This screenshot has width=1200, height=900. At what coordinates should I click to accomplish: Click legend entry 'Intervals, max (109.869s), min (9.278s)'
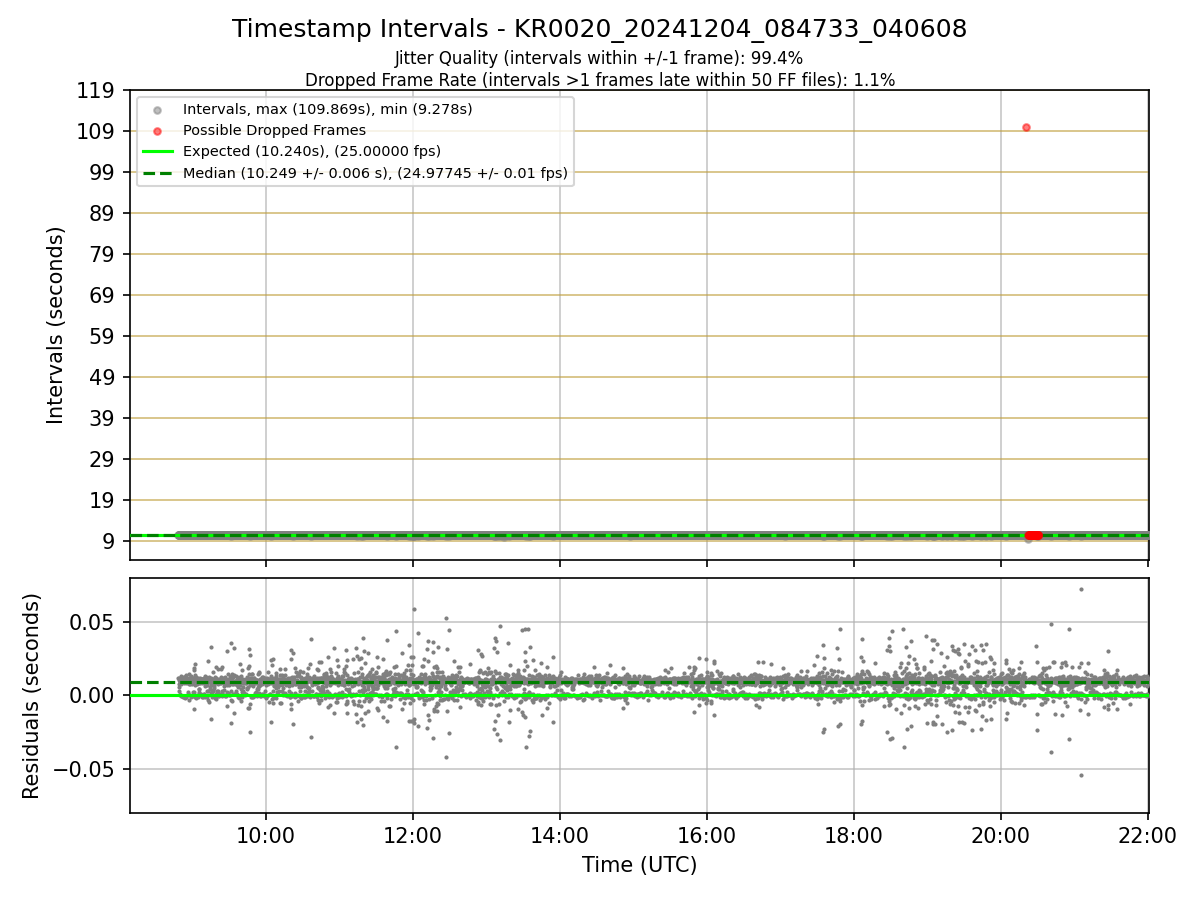pyautogui.click(x=328, y=109)
